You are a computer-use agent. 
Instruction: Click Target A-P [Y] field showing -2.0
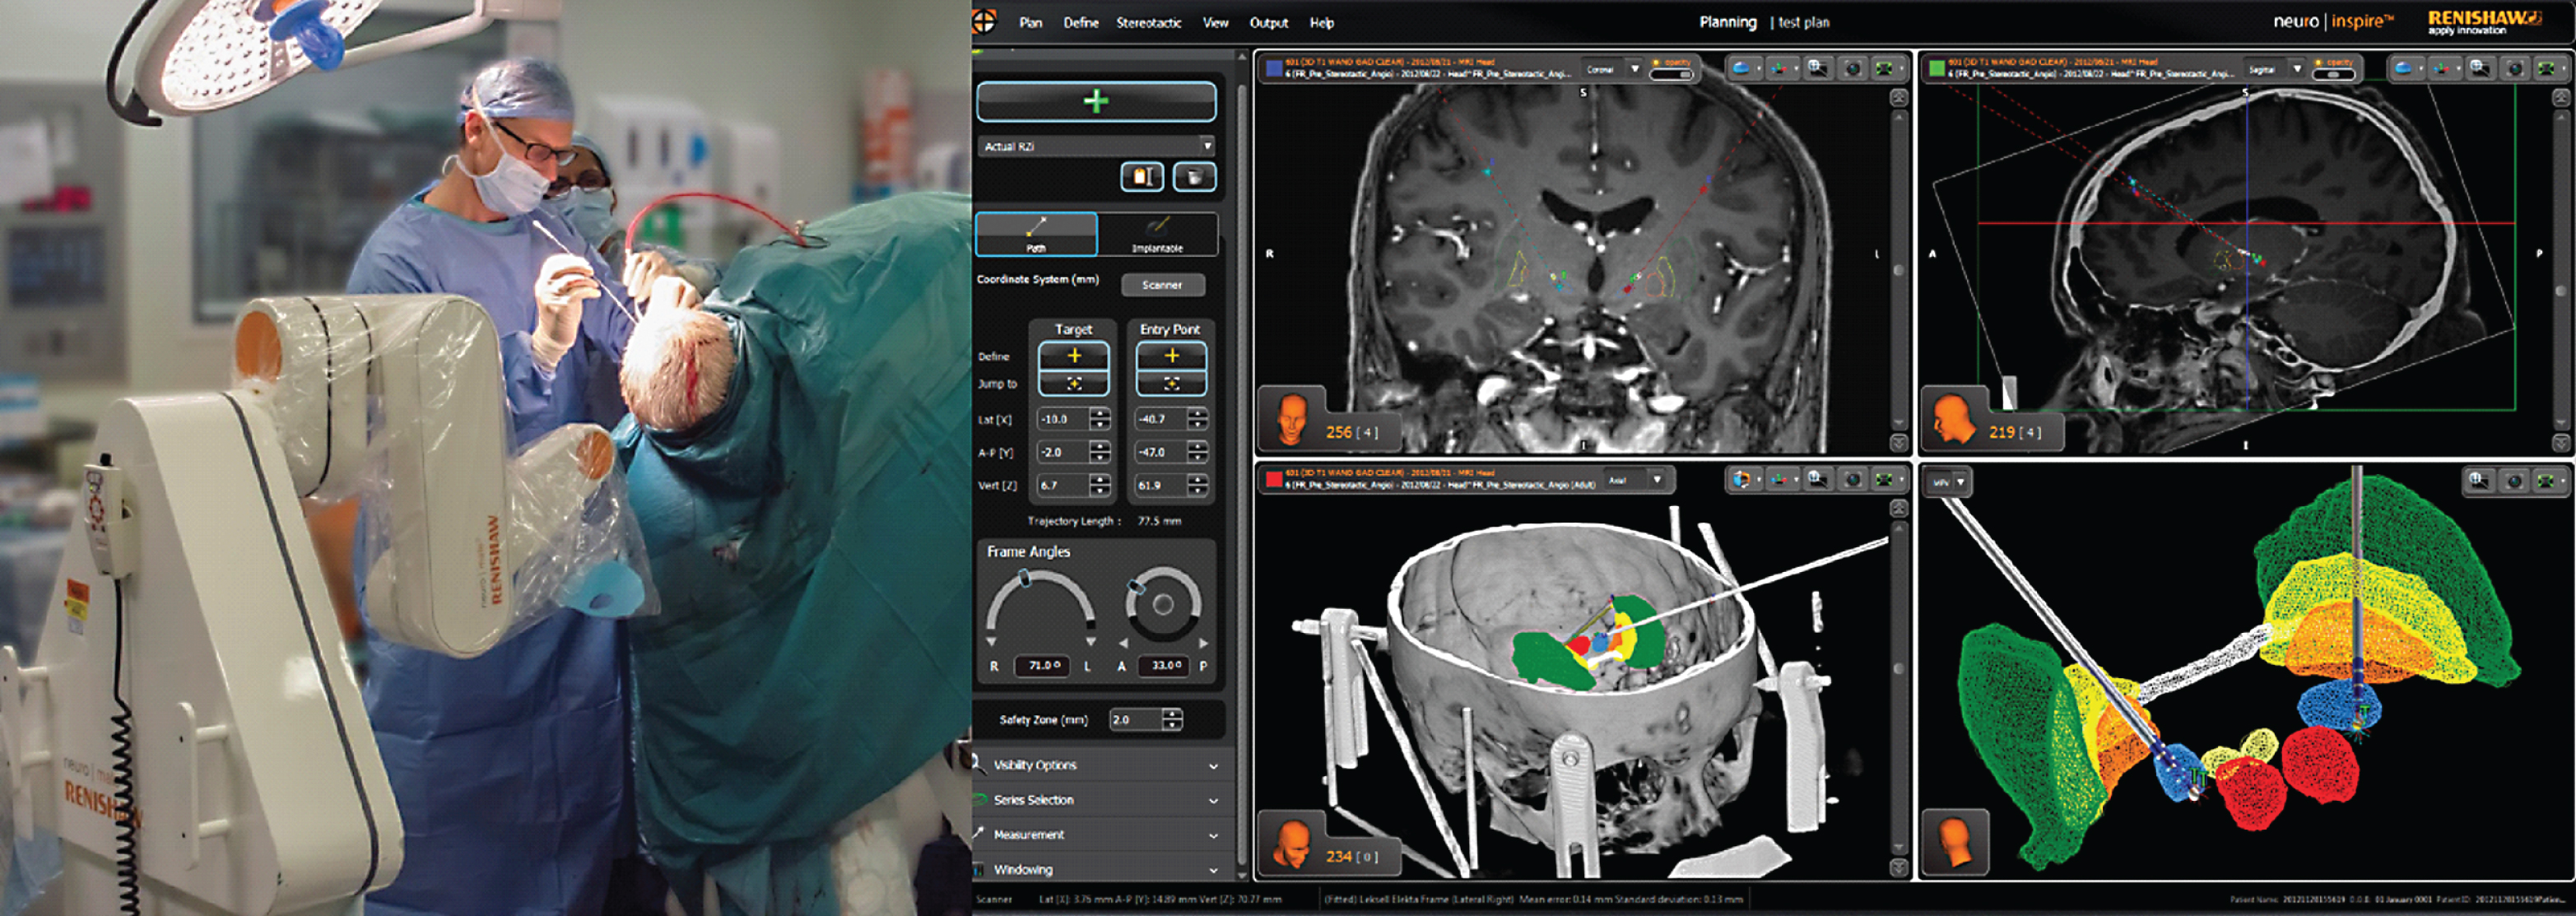click(1062, 452)
